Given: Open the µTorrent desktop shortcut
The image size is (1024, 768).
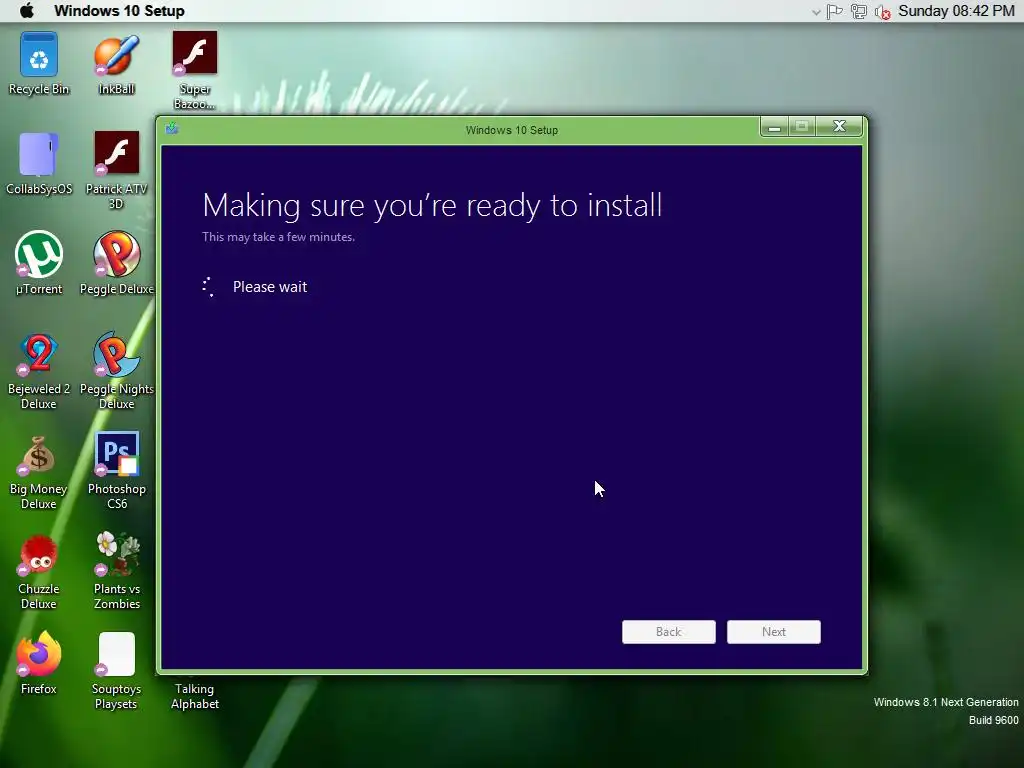Looking at the screenshot, I should click(x=39, y=263).
